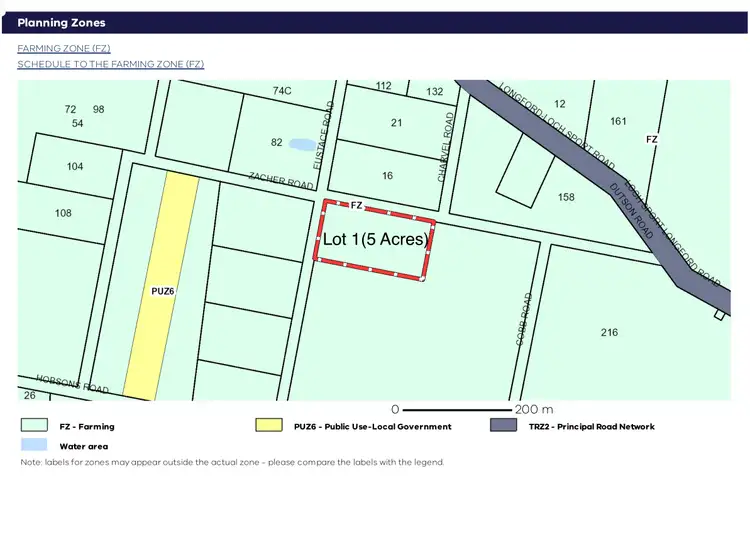Select the Lot 1 (5 Acres) parcel
The width and height of the screenshot is (750, 535).
pyautogui.click(x=375, y=240)
